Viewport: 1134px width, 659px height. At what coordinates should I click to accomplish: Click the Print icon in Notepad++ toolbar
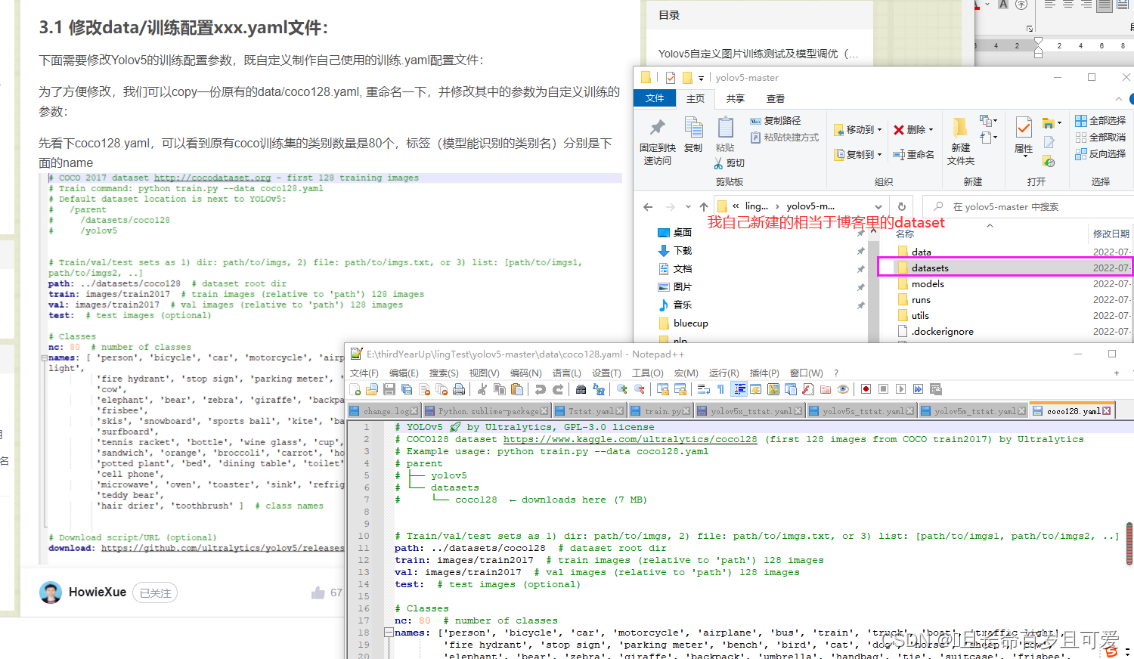click(459, 390)
